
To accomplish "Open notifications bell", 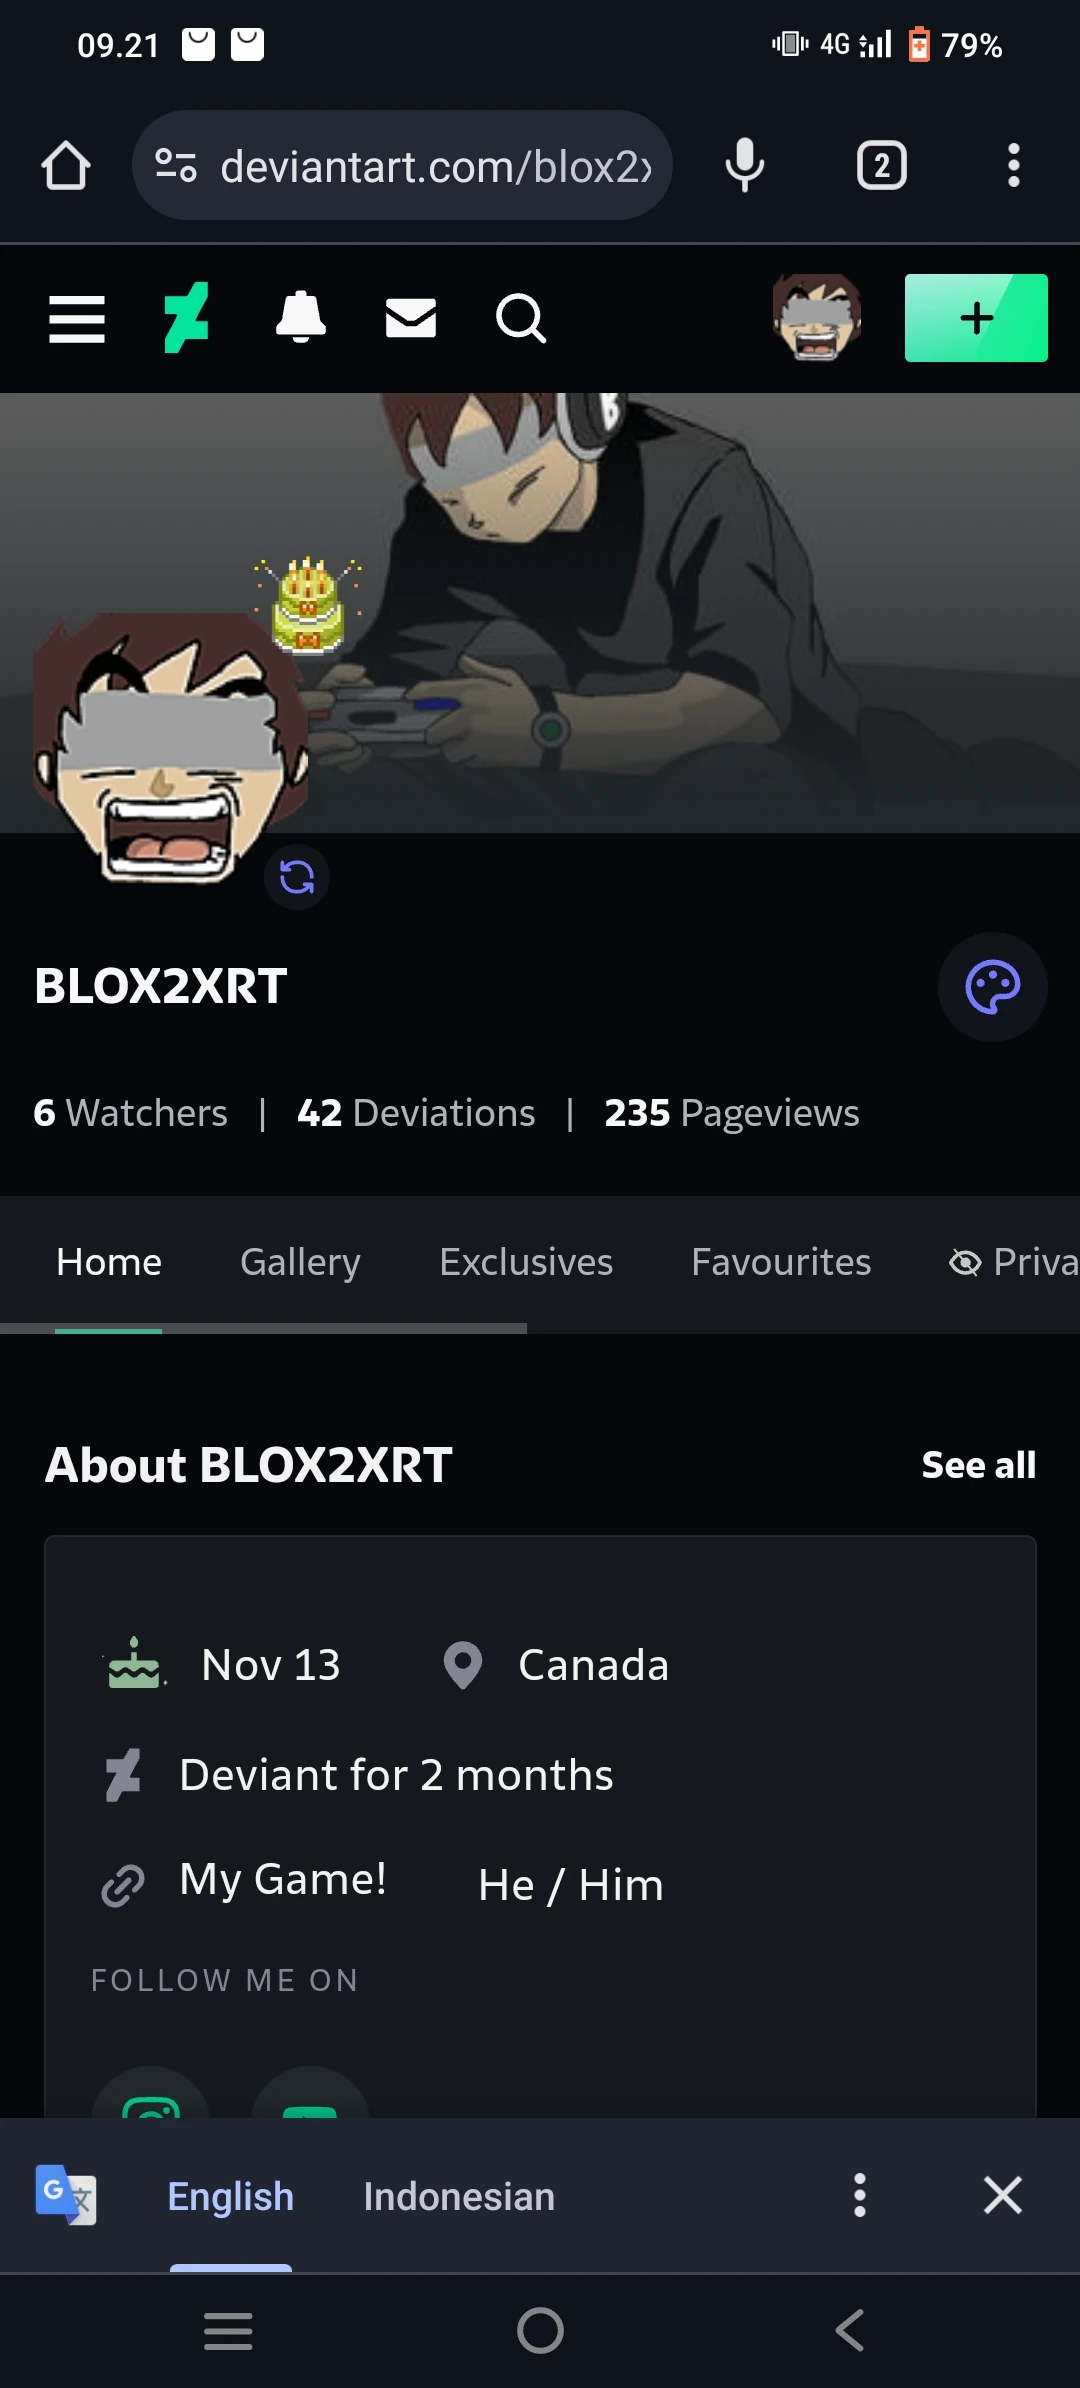I will 300,318.
